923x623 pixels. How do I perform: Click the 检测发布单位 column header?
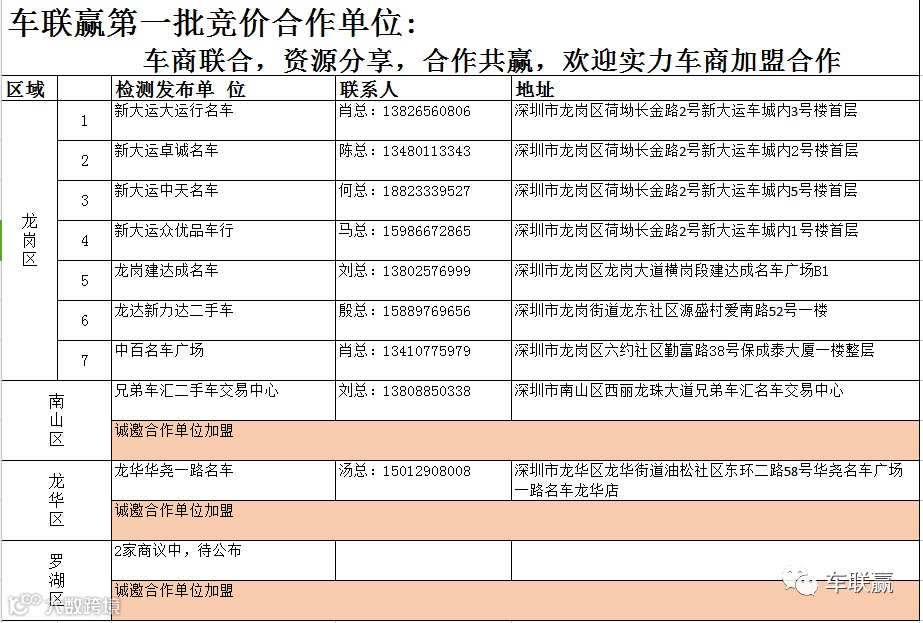(x=223, y=88)
